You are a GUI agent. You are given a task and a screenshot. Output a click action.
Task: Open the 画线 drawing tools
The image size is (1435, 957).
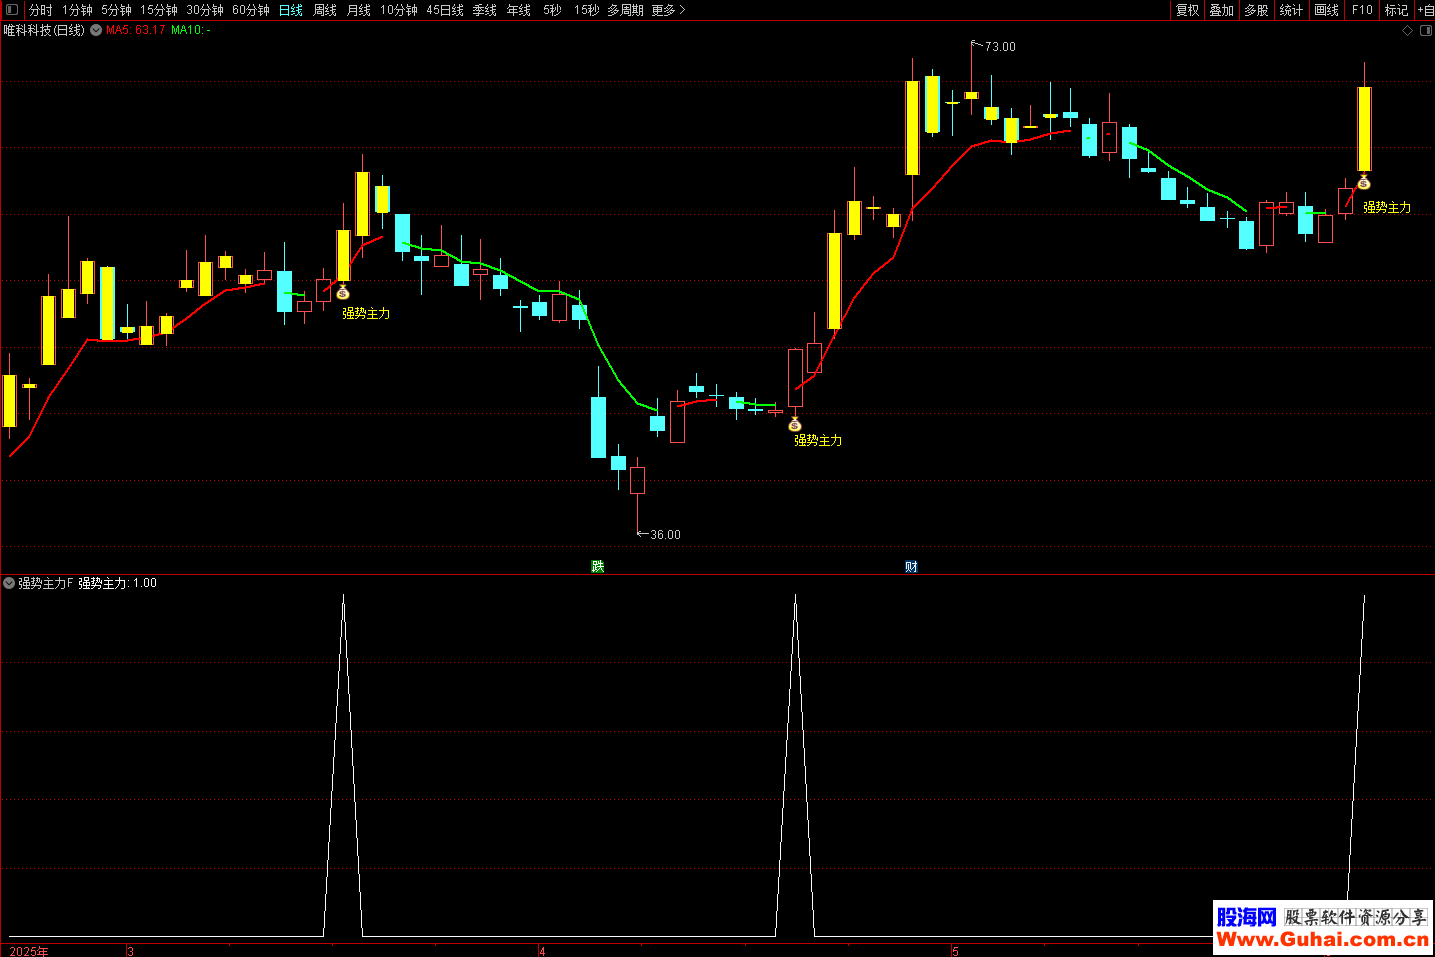pyautogui.click(x=1326, y=10)
